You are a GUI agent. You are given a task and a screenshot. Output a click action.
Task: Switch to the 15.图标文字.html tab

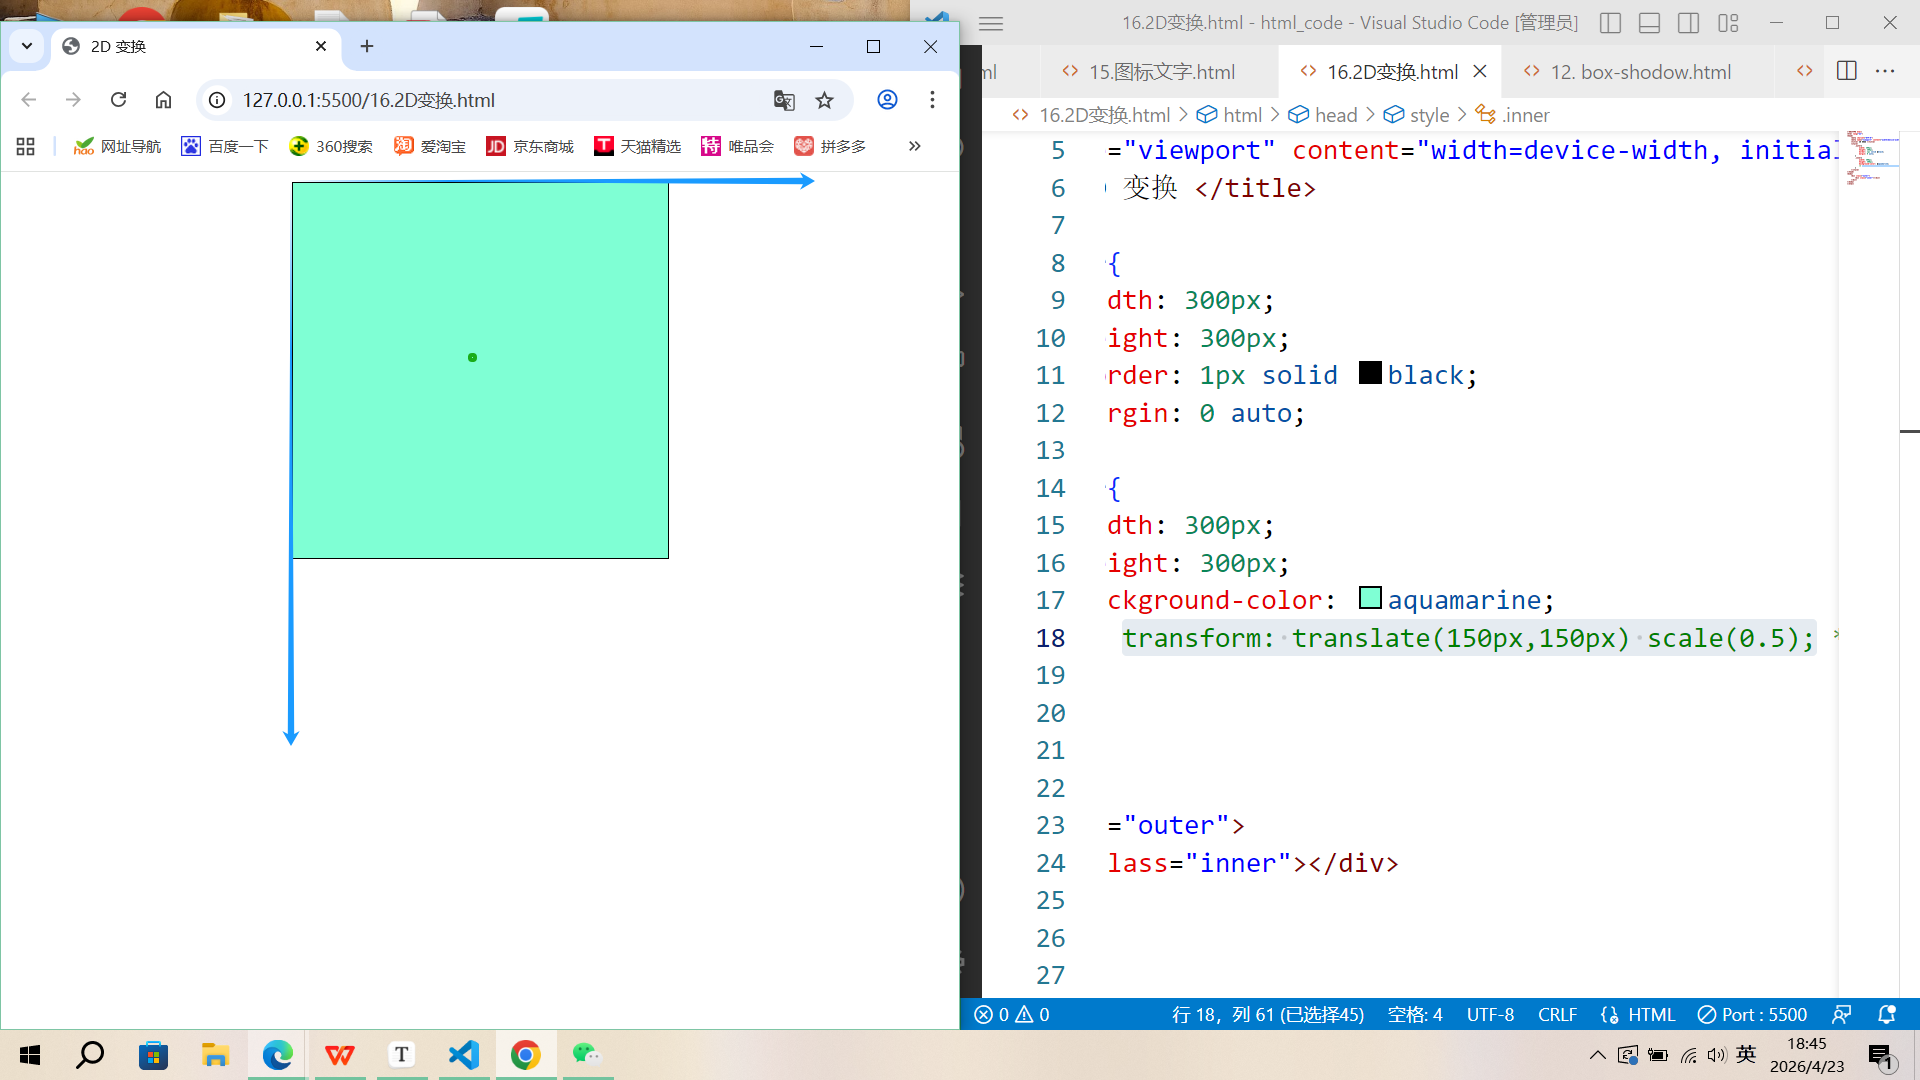(x=1160, y=72)
